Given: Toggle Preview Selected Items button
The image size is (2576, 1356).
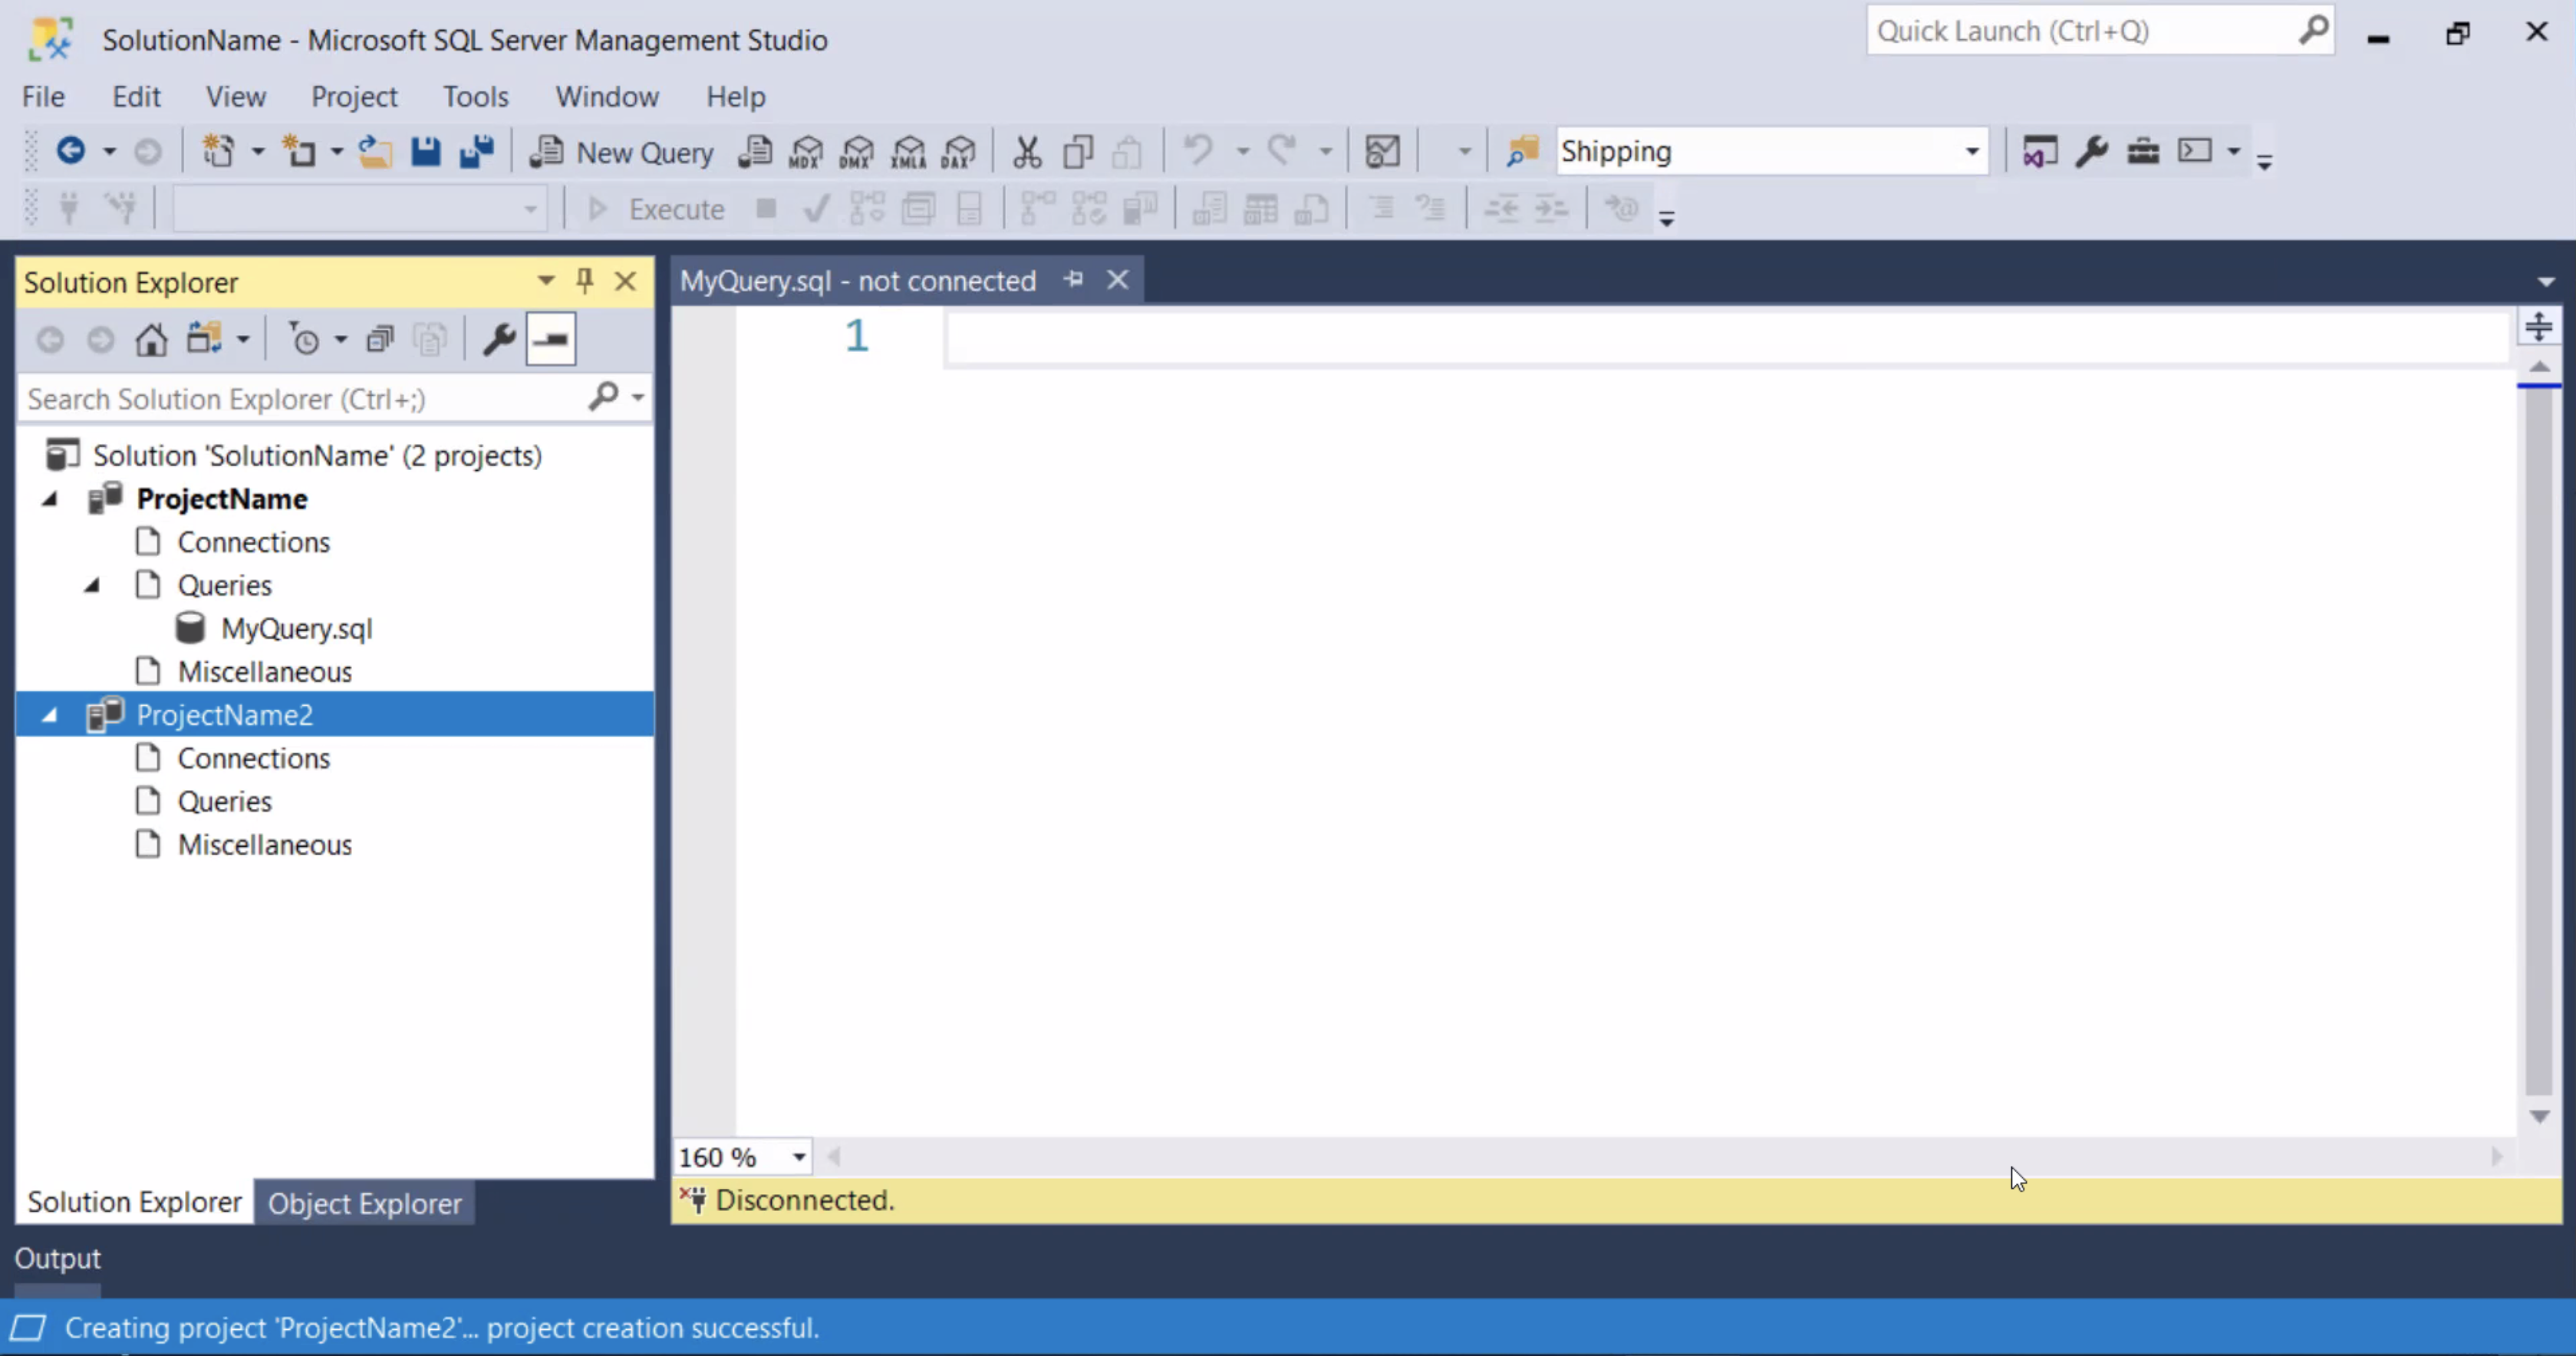Looking at the screenshot, I should 551,340.
